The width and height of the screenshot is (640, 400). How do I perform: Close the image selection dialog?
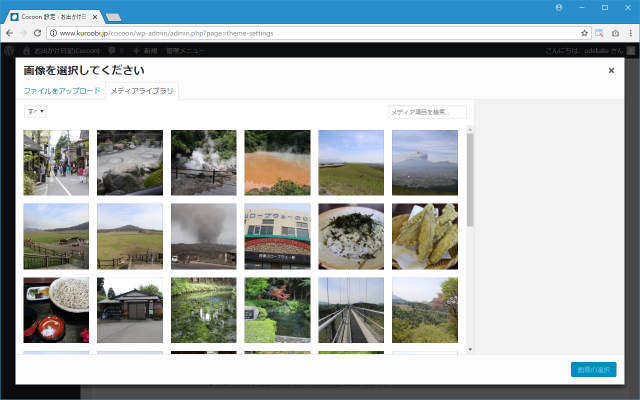coord(611,70)
